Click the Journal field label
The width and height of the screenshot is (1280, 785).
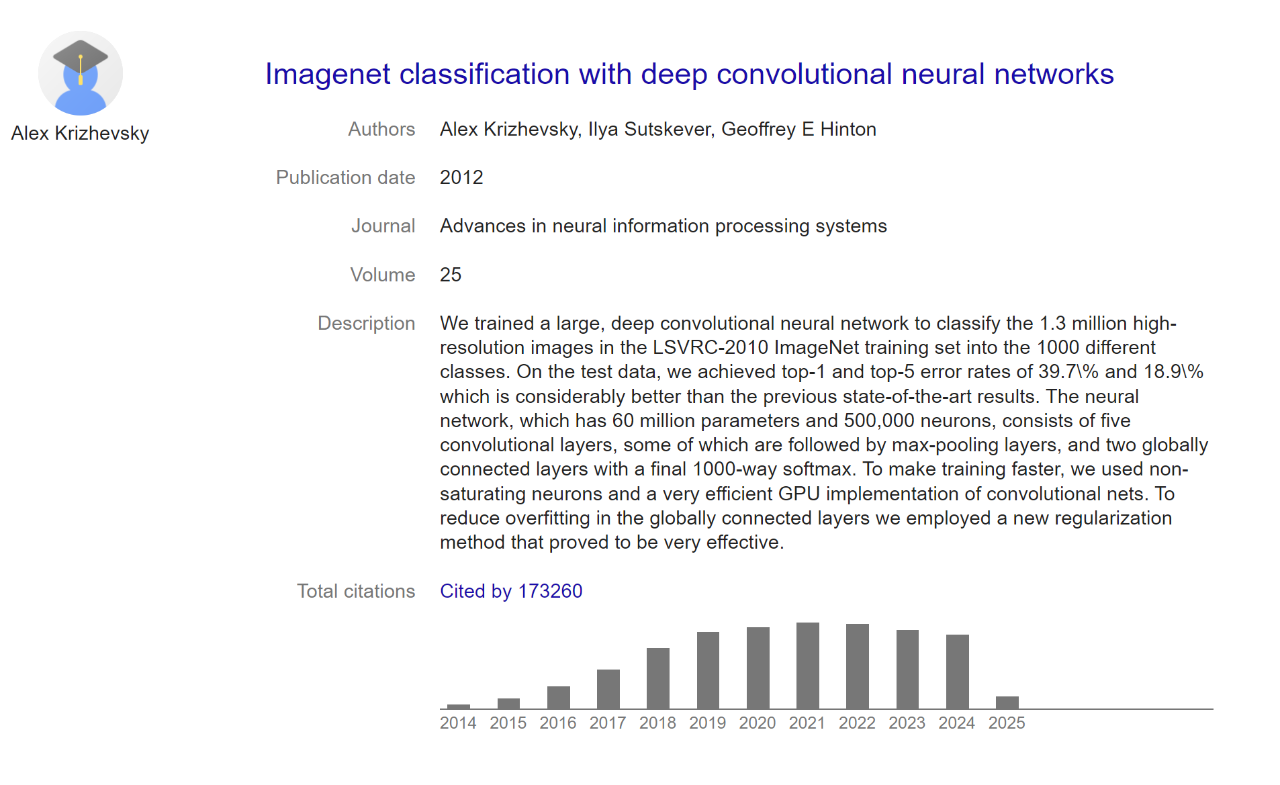click(383, 226)
